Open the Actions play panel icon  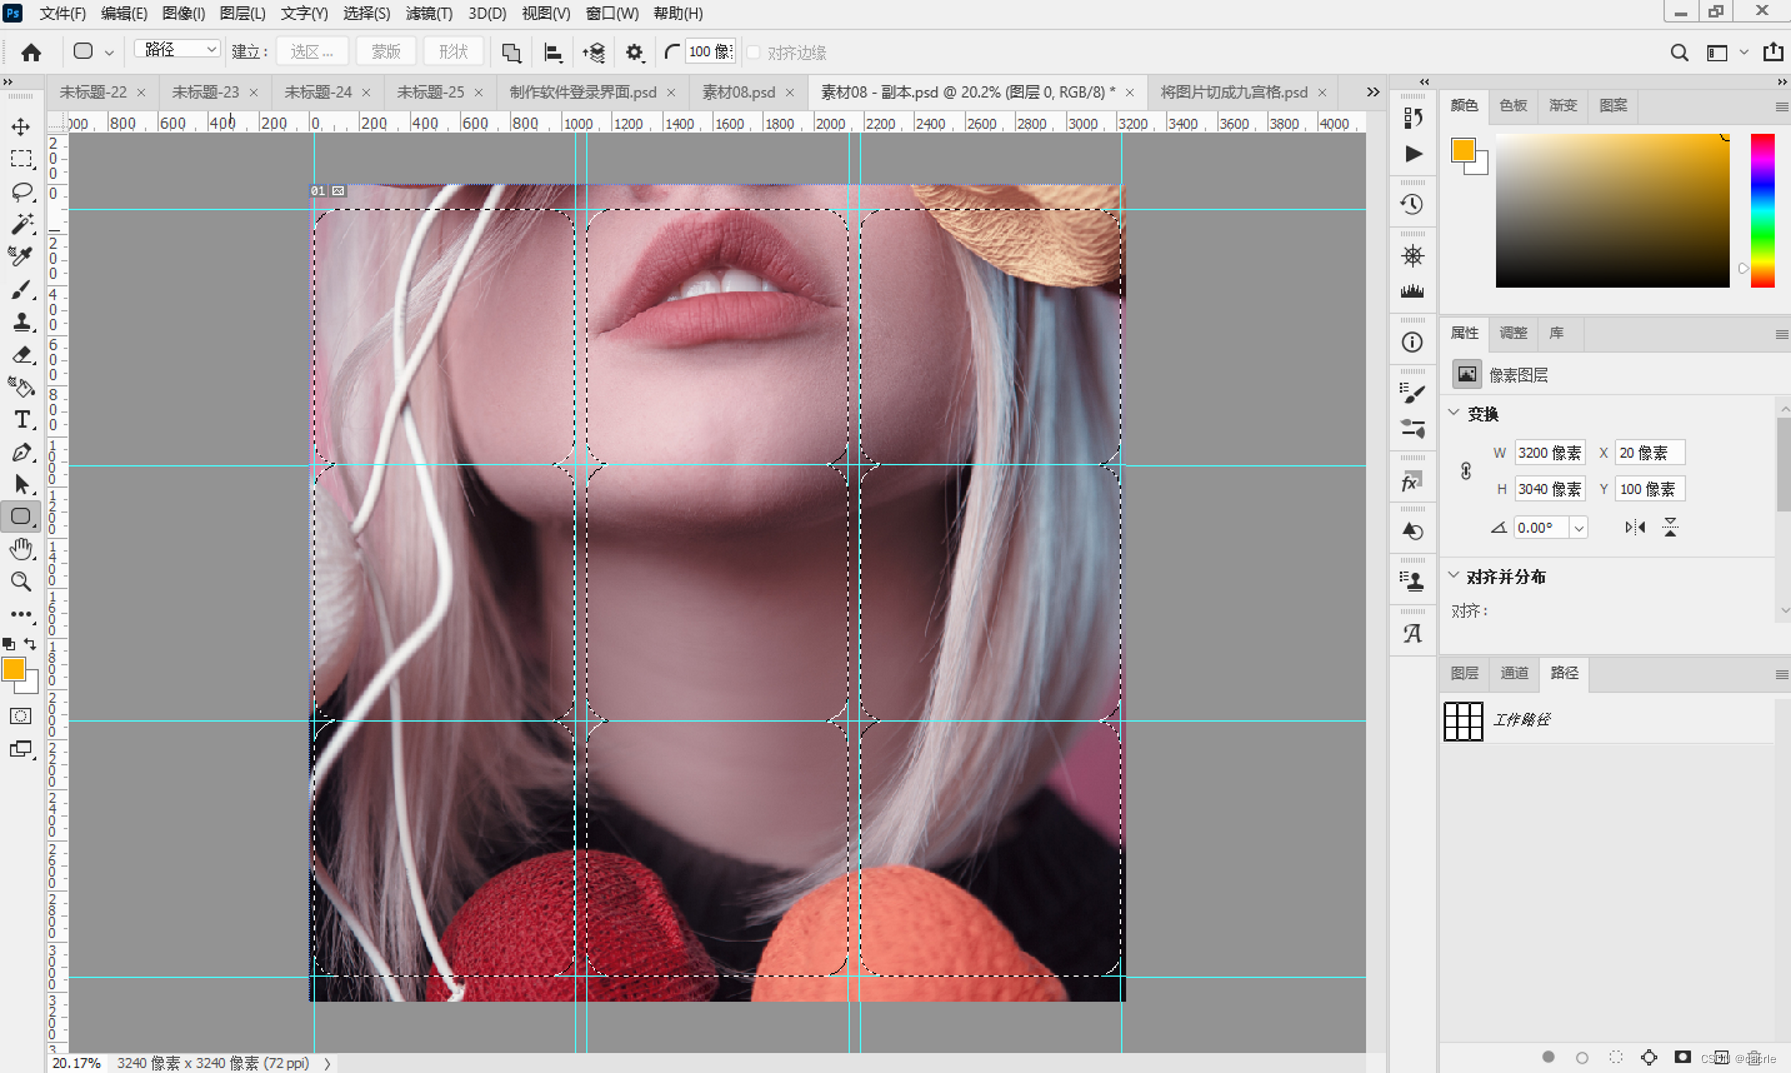1412,154
